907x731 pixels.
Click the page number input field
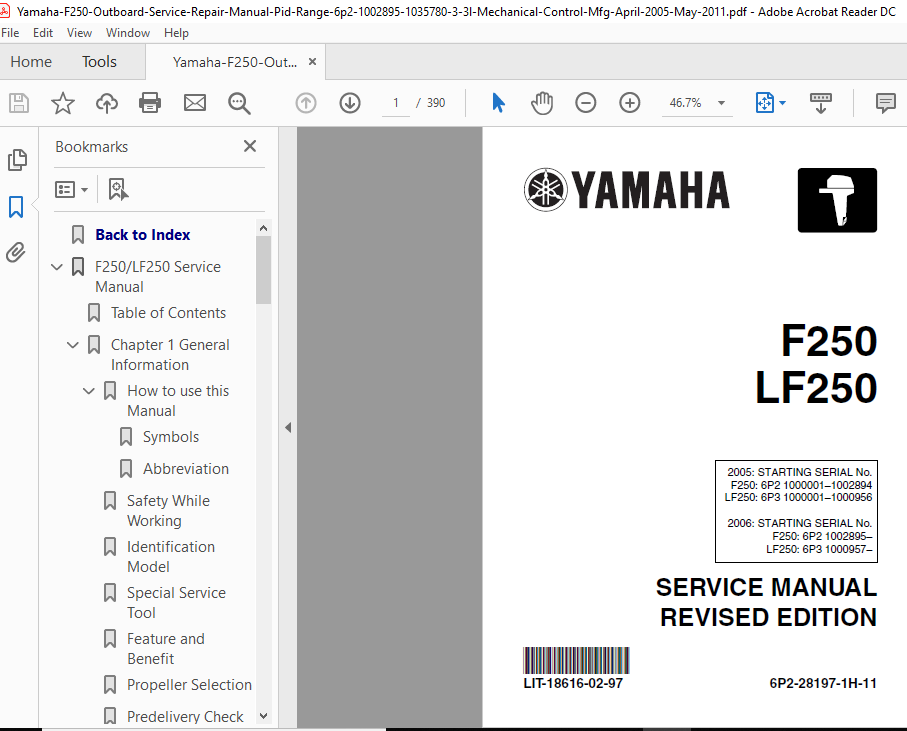pyautogui.click(x=396, y=103)
